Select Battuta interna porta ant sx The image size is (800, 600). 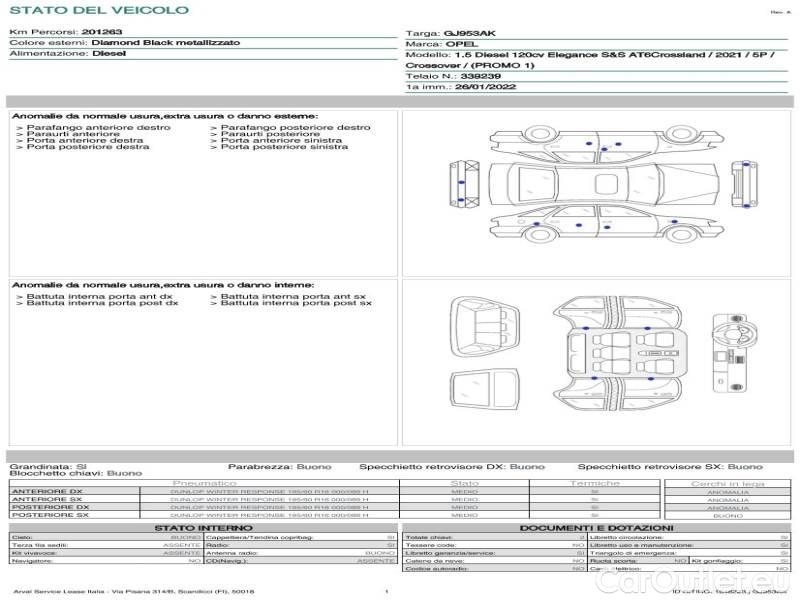tap(293, 296)
